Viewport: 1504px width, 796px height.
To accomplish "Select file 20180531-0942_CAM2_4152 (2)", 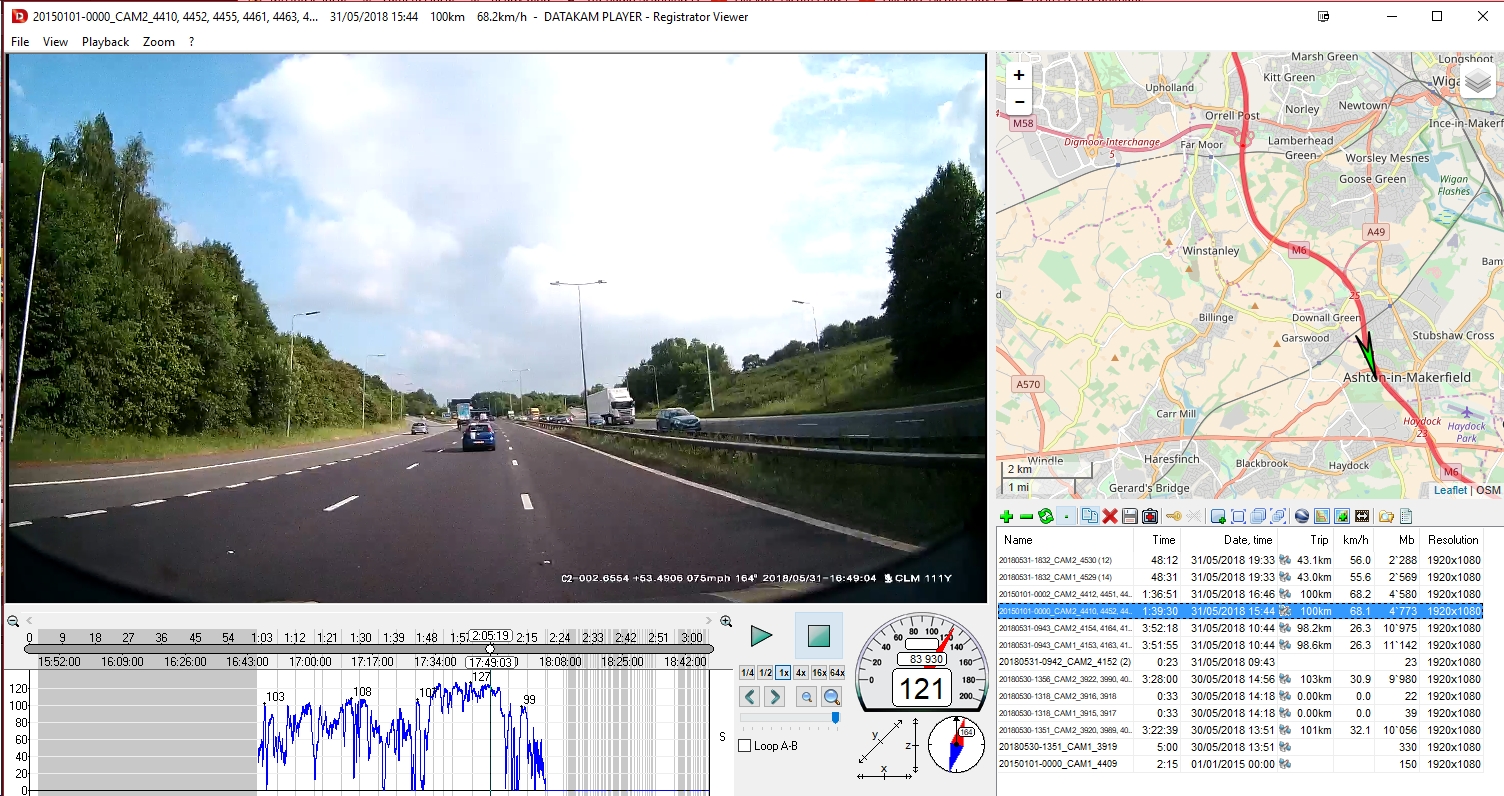I will click(1240, 662).
